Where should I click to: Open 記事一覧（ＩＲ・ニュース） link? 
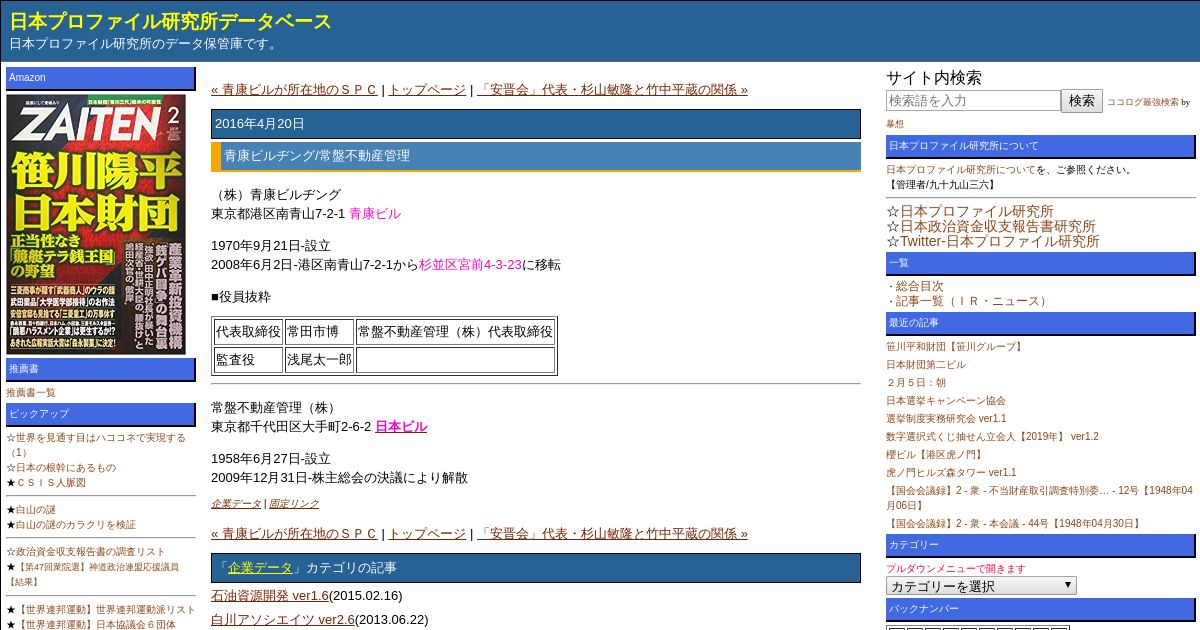coord(974,300)
